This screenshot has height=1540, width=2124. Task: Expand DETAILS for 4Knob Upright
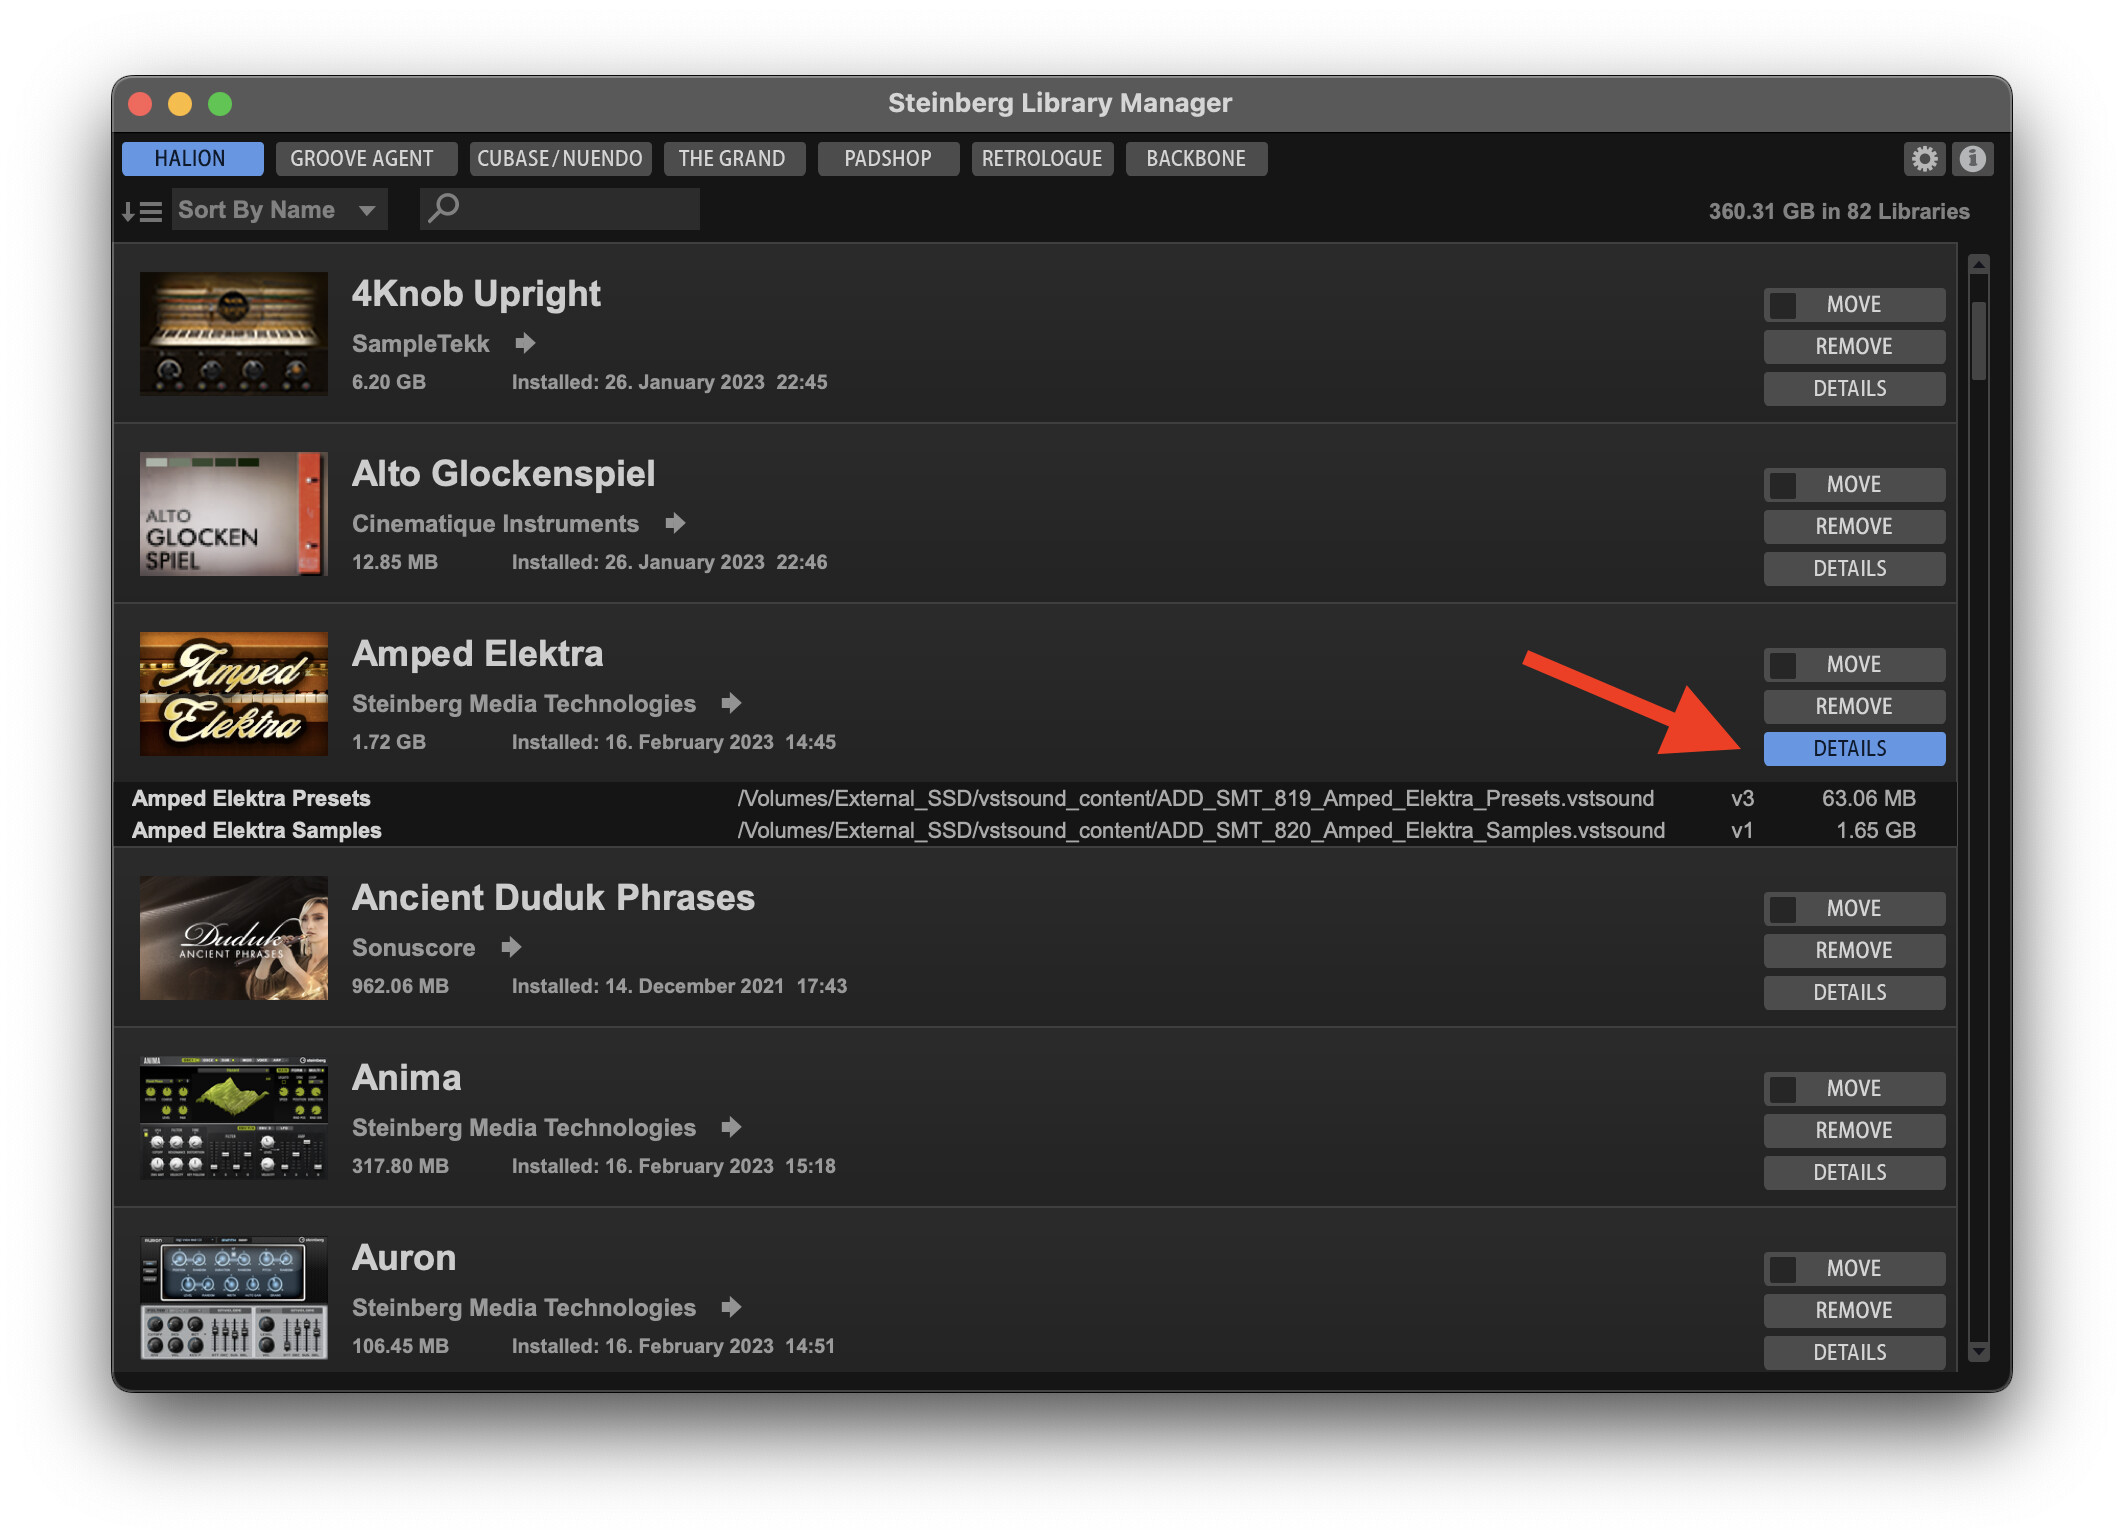point(1854,389)
